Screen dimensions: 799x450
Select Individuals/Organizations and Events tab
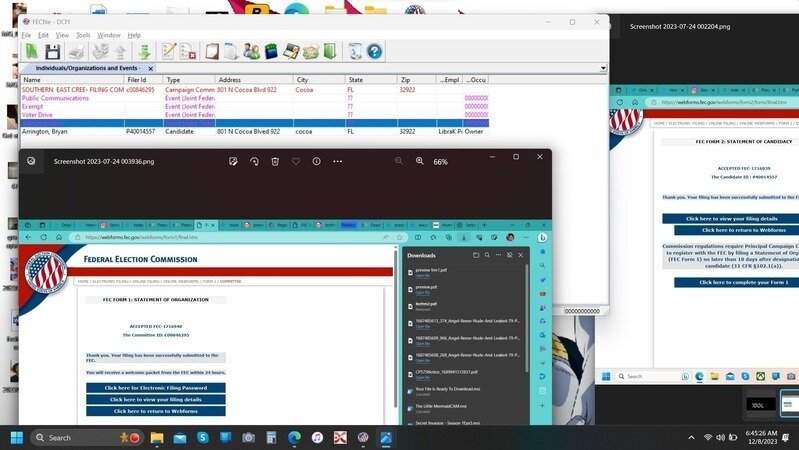pyautogui.click(x=88, y=68)
